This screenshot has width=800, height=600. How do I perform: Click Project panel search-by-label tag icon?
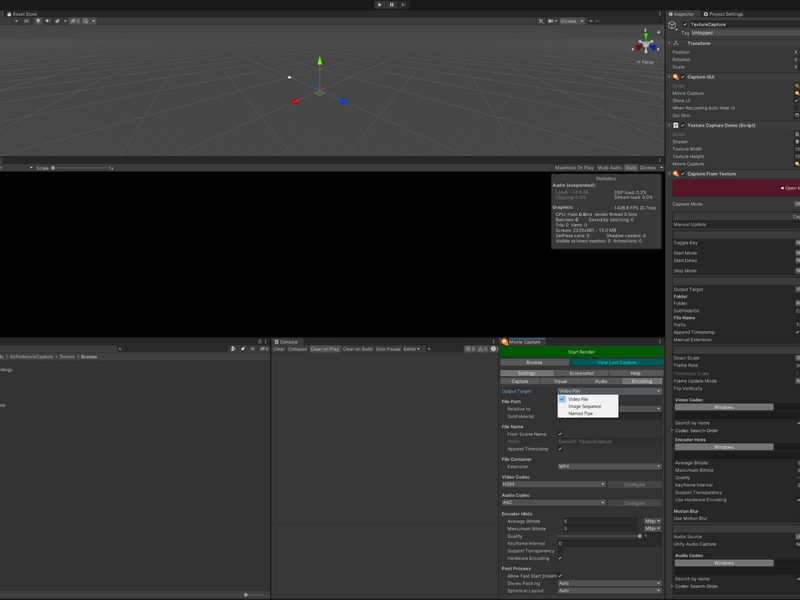point(243,349)
